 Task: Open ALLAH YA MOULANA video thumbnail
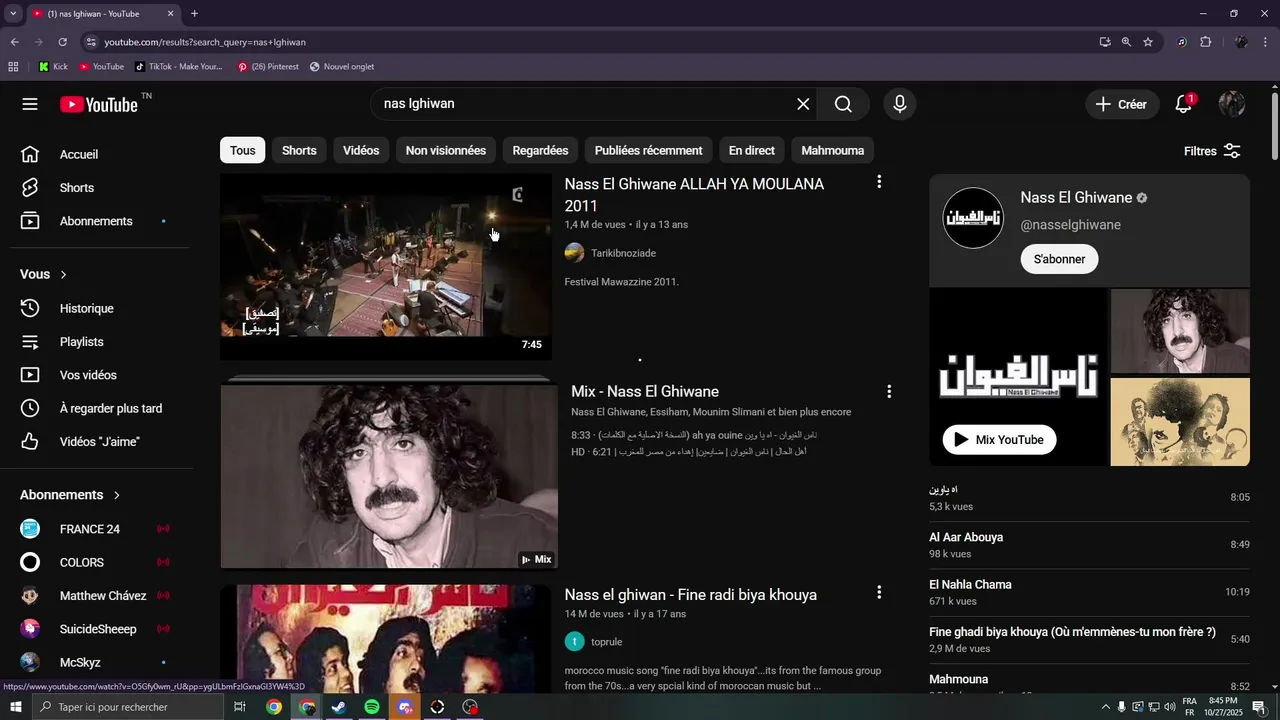(386, 267)
